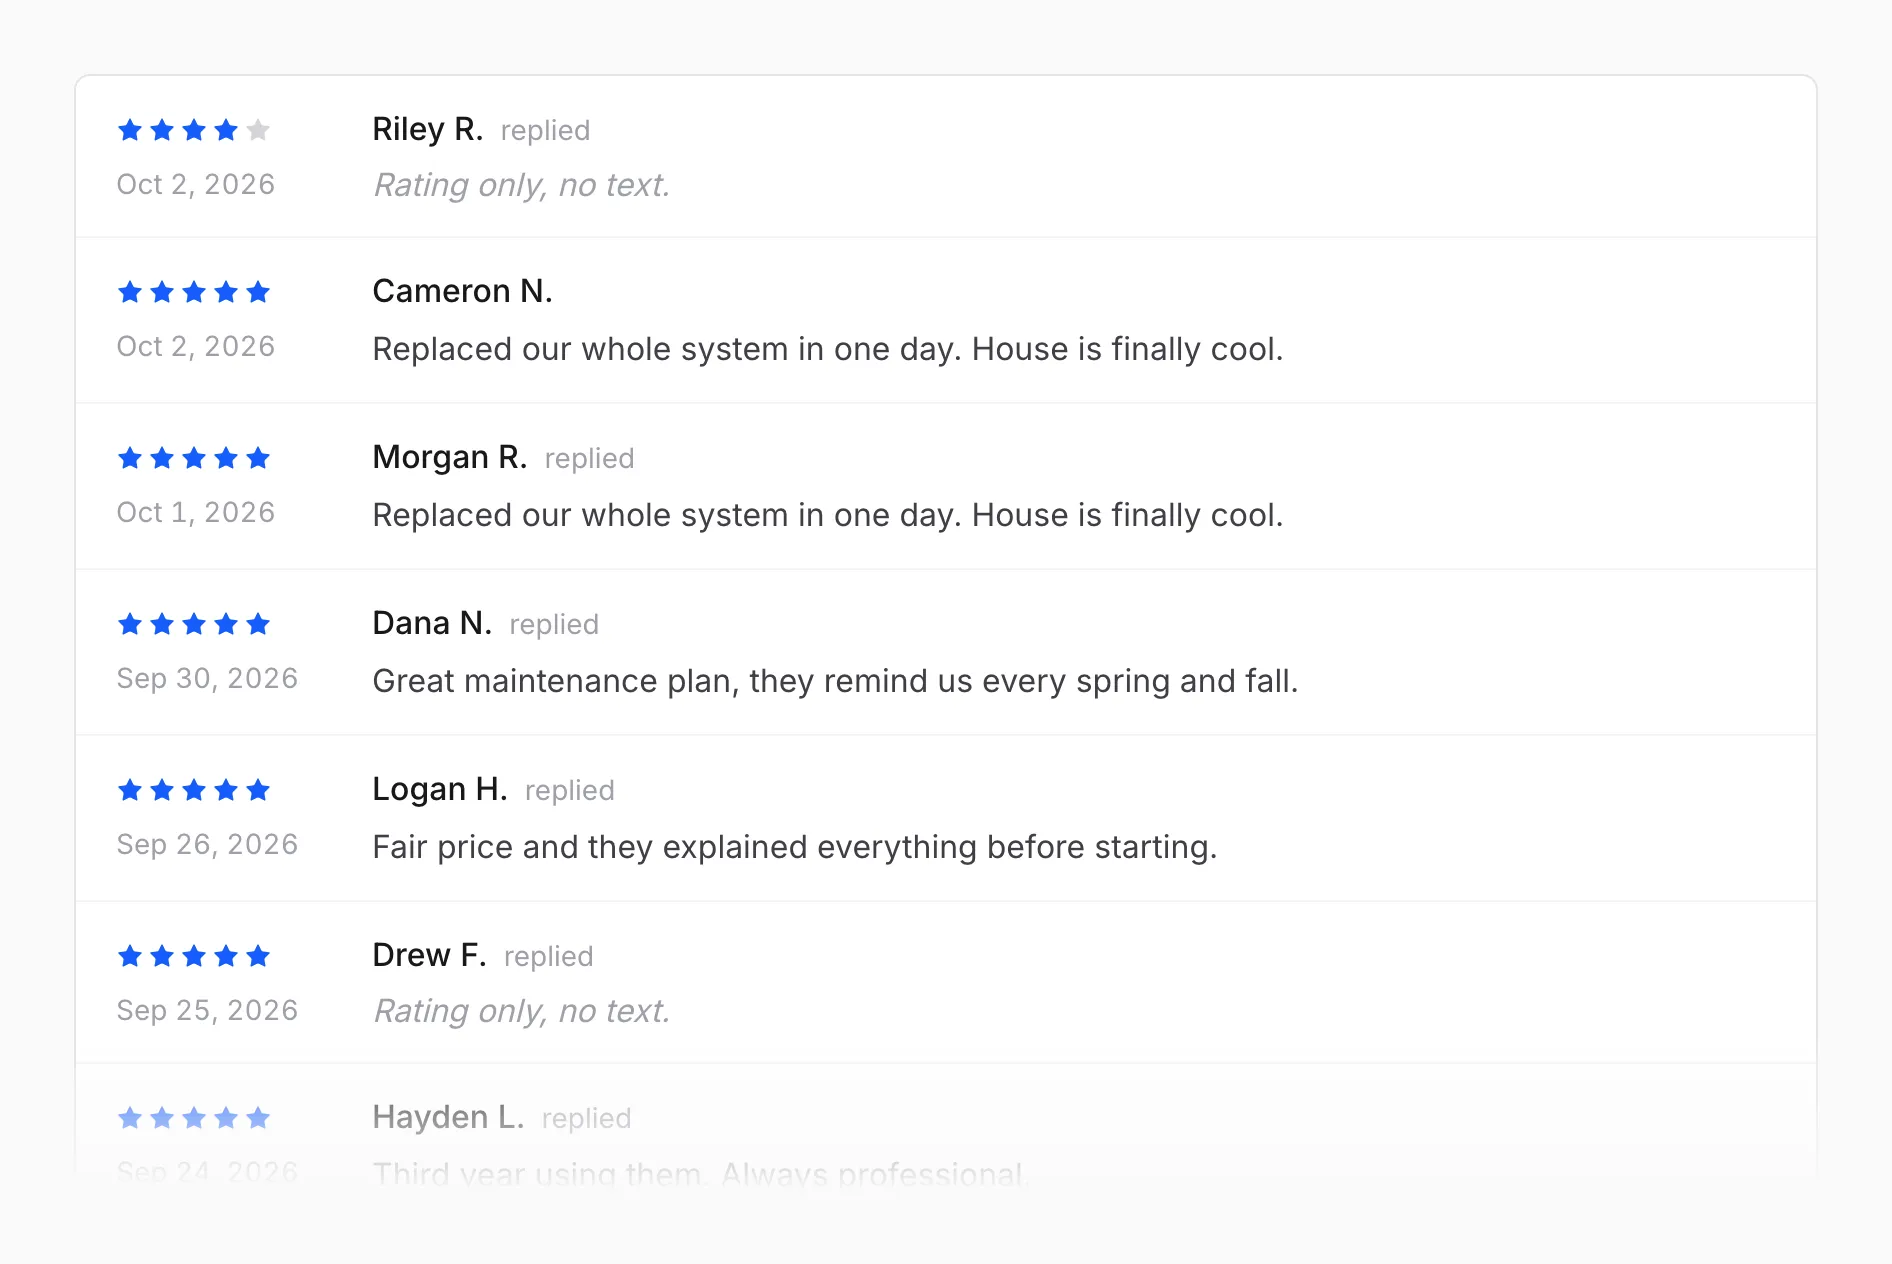Click the star rating on Morgan R.'s review
Image resolution: width=1892 pixels, height=1264 pixels.
point(194,458)
